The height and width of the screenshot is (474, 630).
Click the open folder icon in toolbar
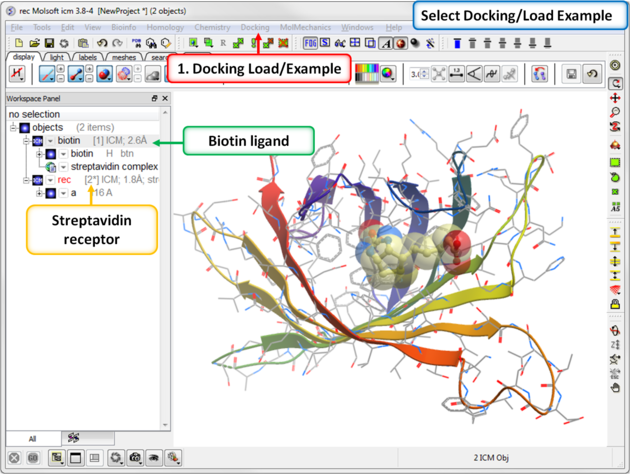click(x=34, y=44)
